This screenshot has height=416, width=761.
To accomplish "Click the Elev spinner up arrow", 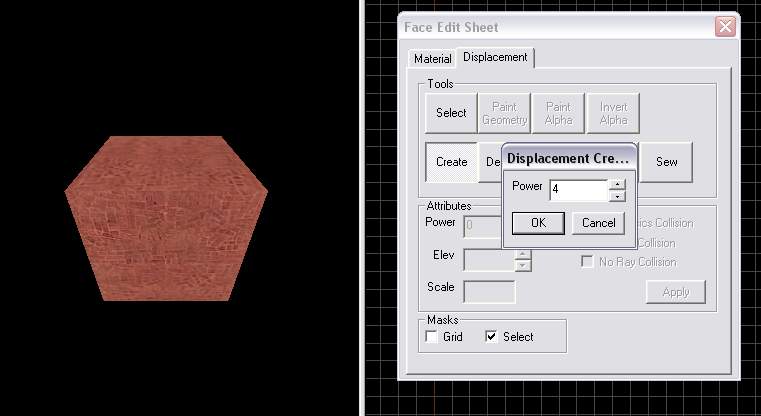I will [x=523, y=254].
